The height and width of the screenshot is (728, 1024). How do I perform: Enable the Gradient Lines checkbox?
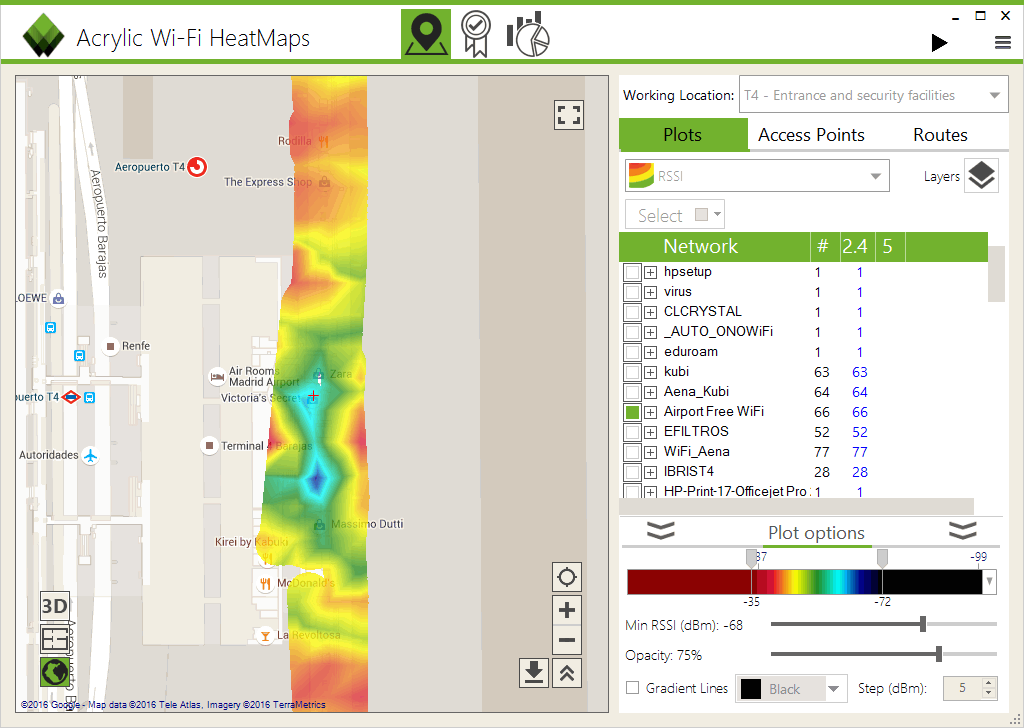point(632,688)
